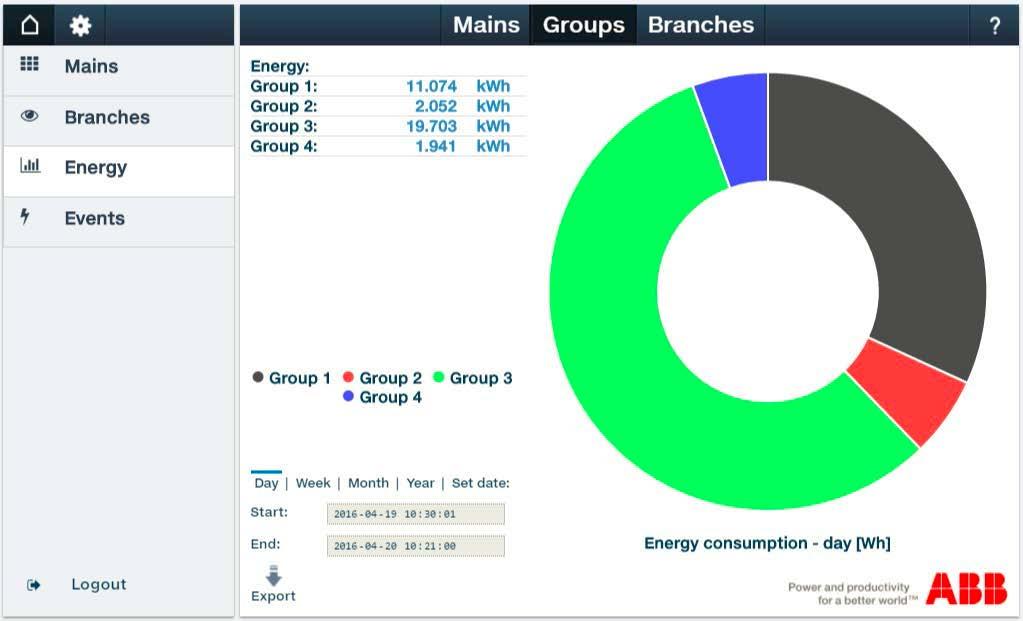This screenshot has width=1023, height=621.
Task: Click the Group 1 value 11.074
Action: pyautogui.click(x=431, y=86)
